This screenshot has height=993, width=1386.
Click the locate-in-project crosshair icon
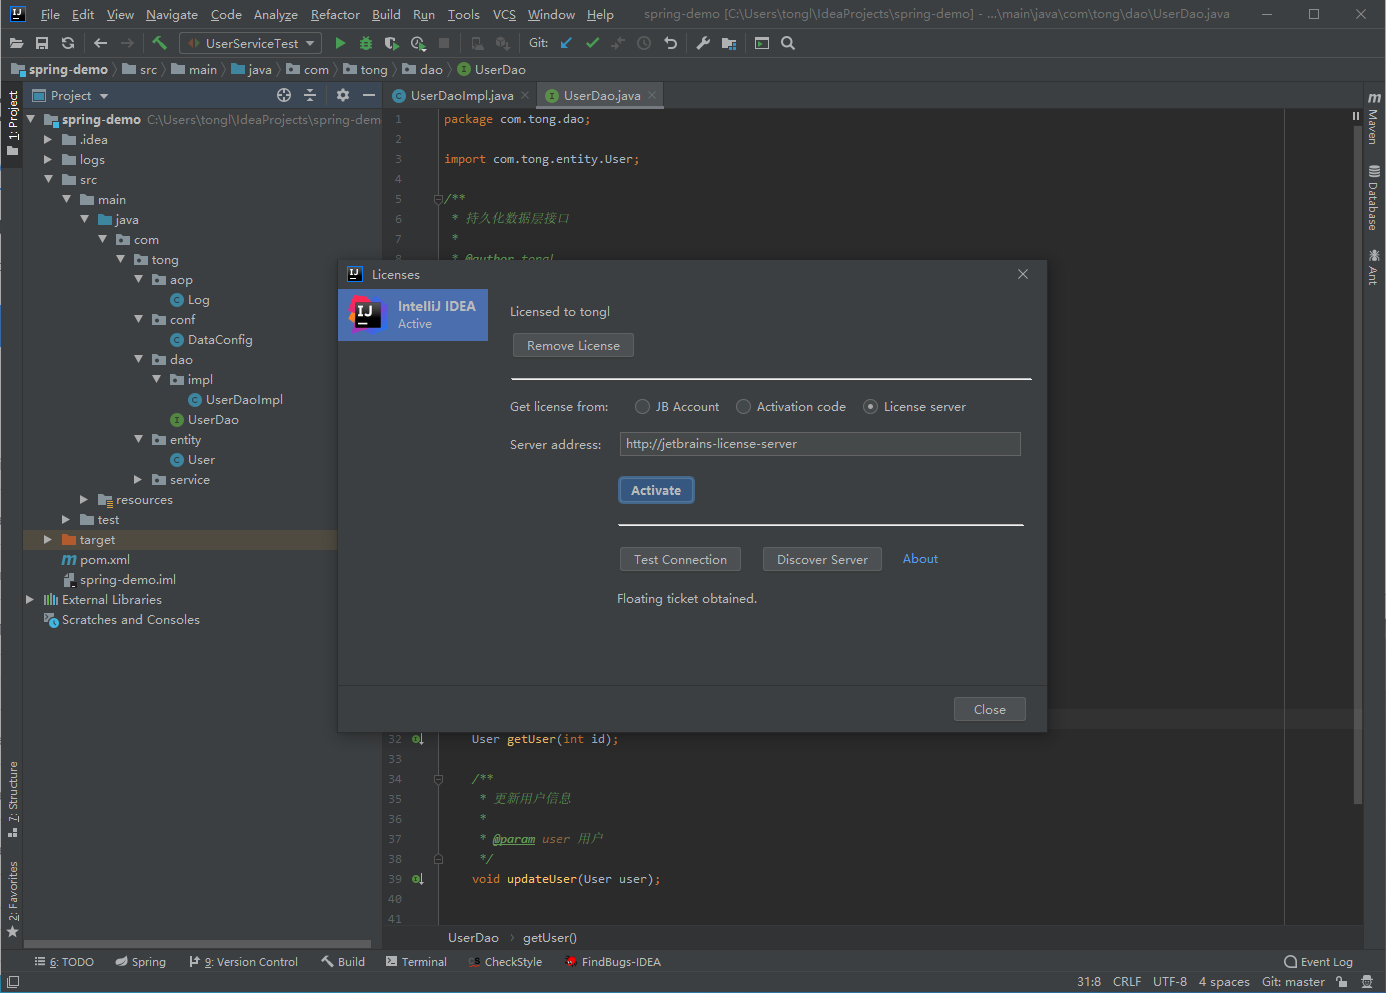pyautogui.click(x=284, y=95)
